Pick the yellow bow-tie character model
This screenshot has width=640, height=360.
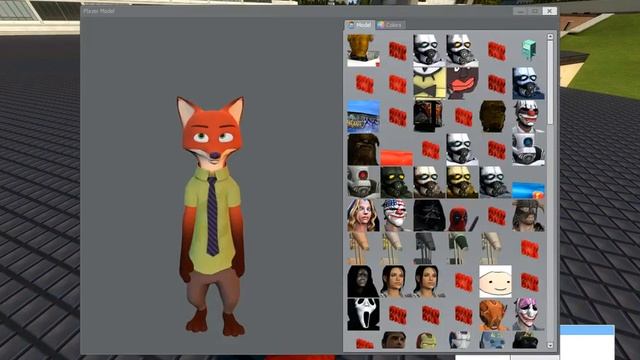[x=429, y=84]
